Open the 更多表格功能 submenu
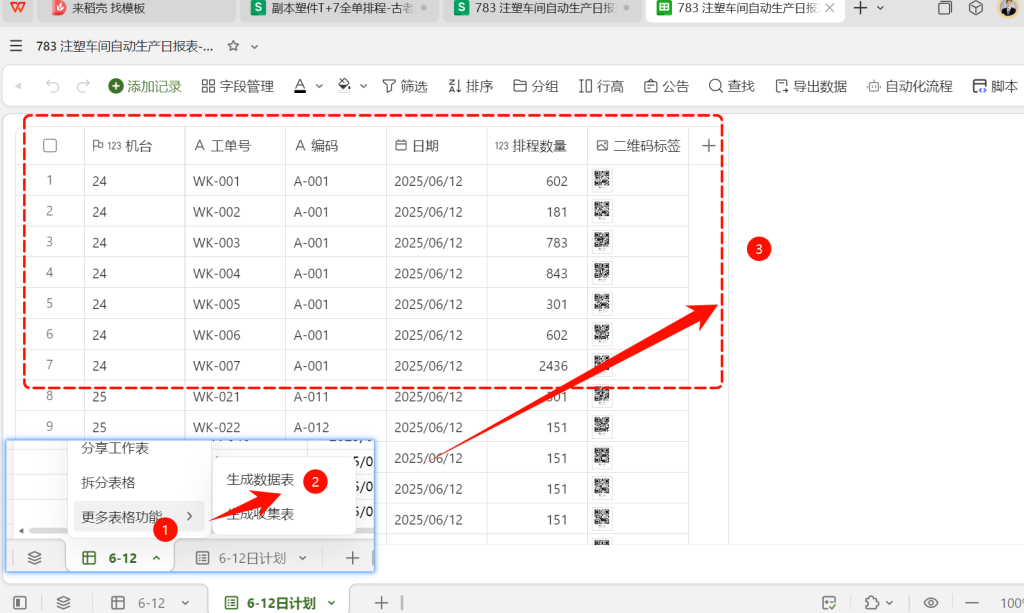Screen dimensions: 1024x613 click(139, 517)
